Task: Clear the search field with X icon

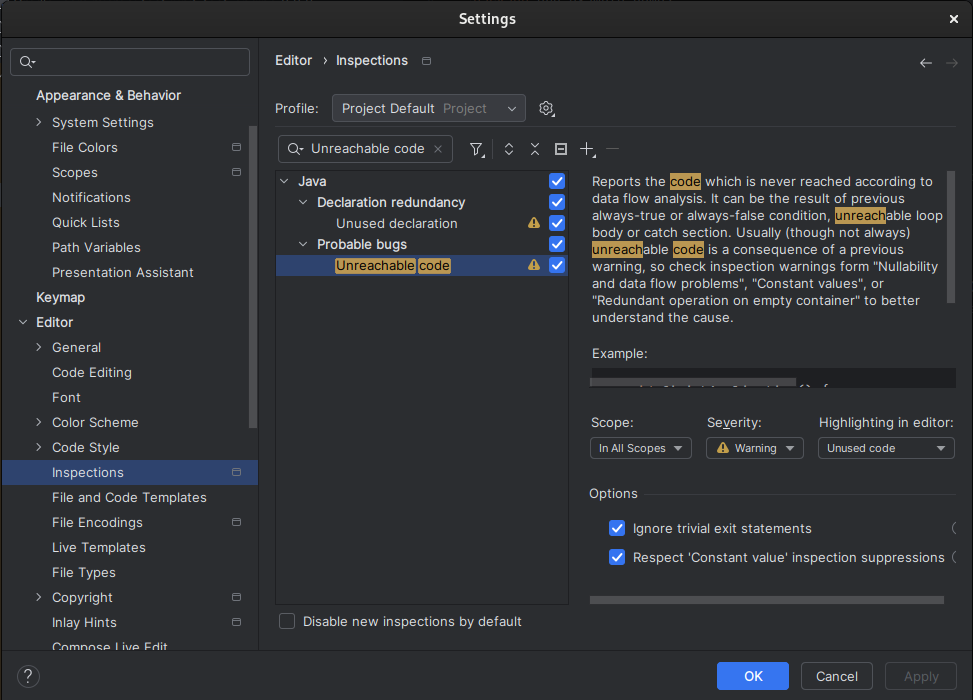Action: pyautogui.click(x=438, y=149)
